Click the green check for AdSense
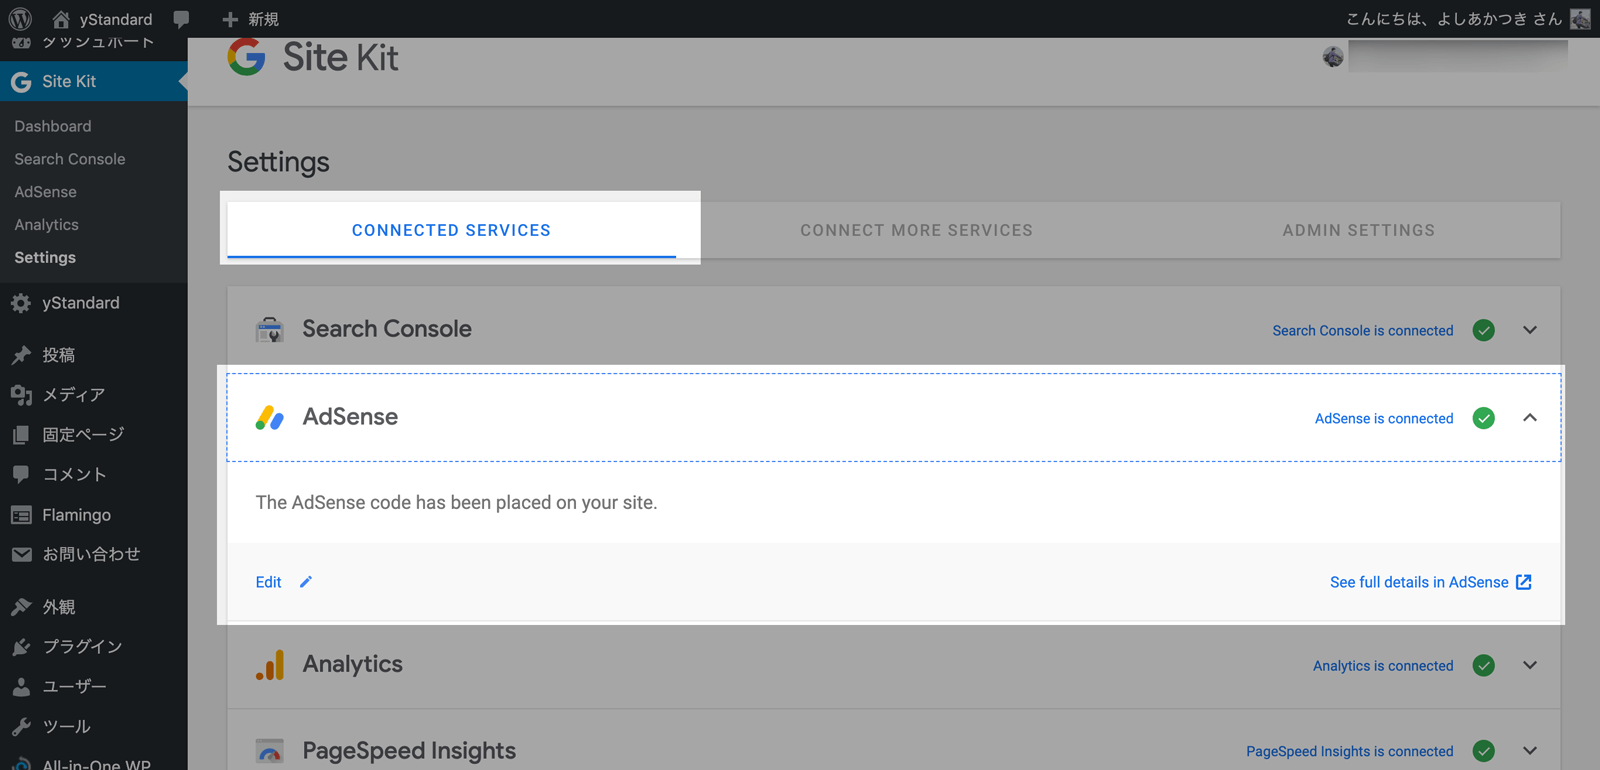This screenshot has height=770, width=1600. [x=1484, y=418]
